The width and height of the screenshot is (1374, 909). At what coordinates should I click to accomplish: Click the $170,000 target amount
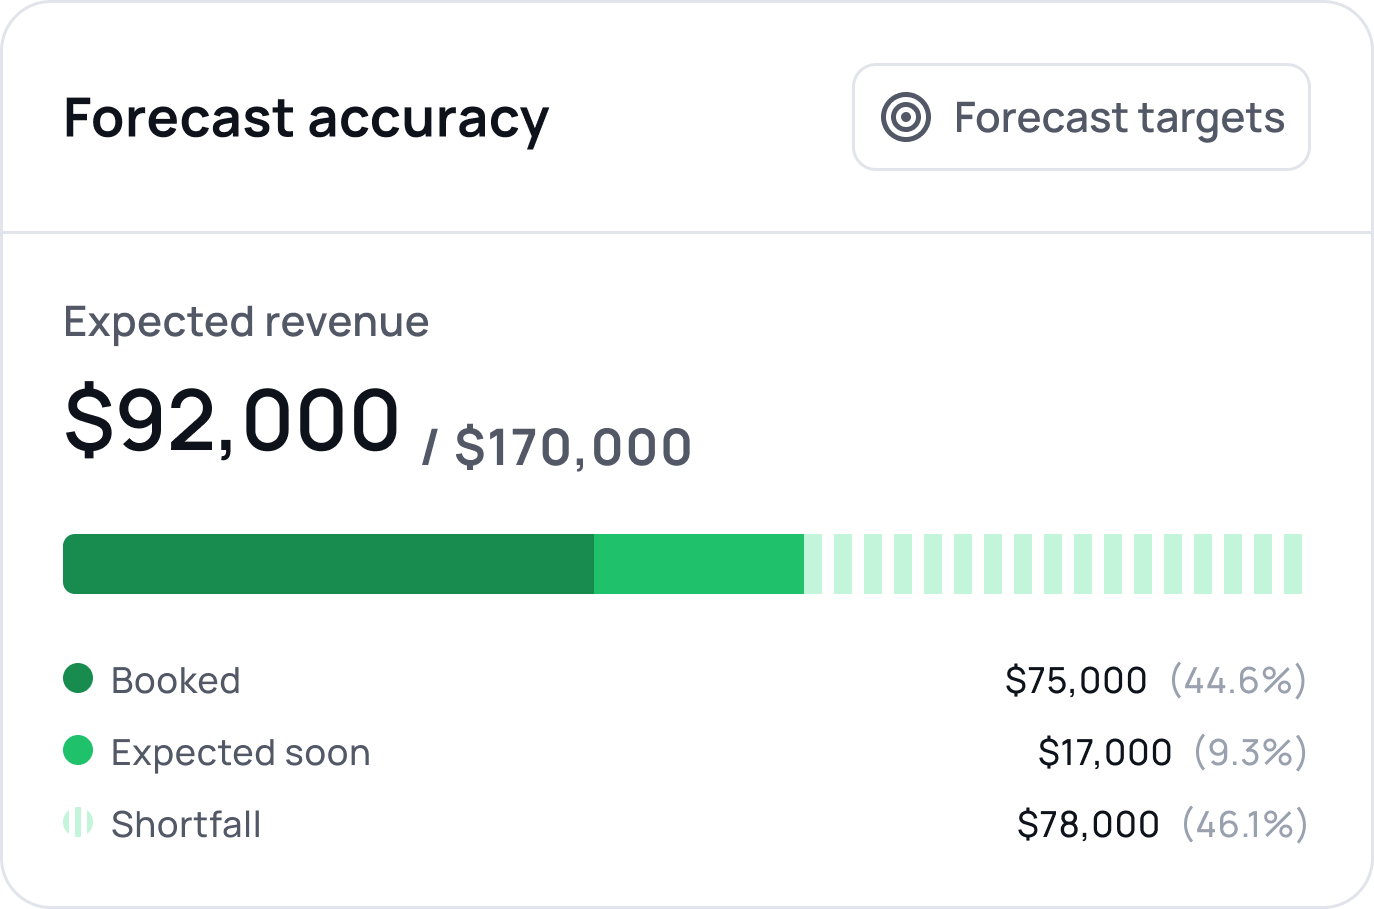(573, 447)
